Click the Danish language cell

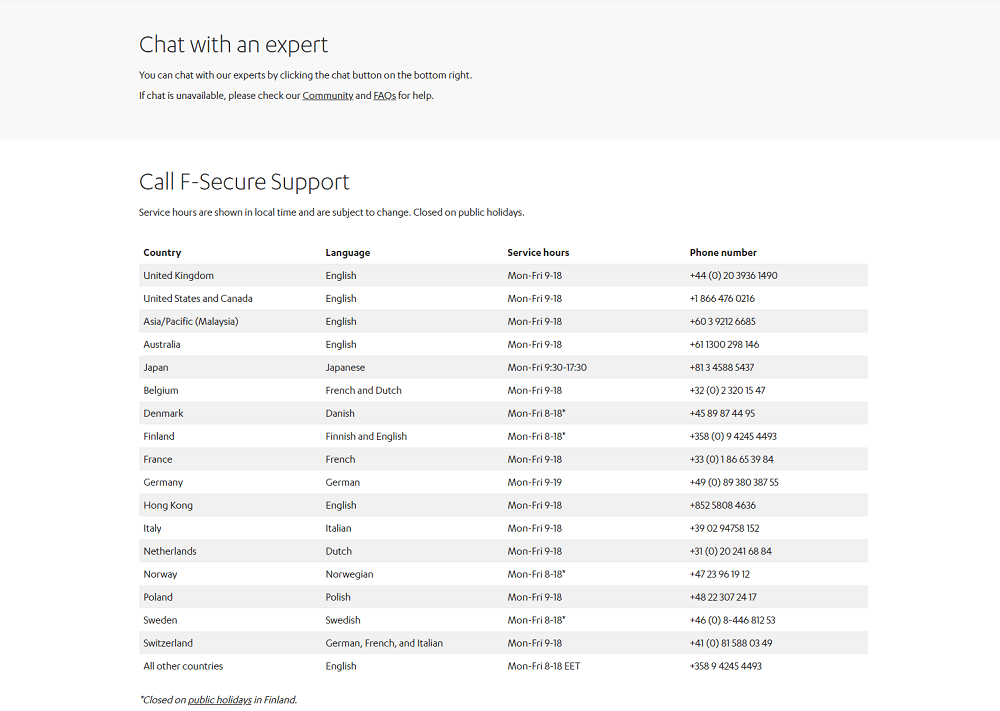[340, 413]
